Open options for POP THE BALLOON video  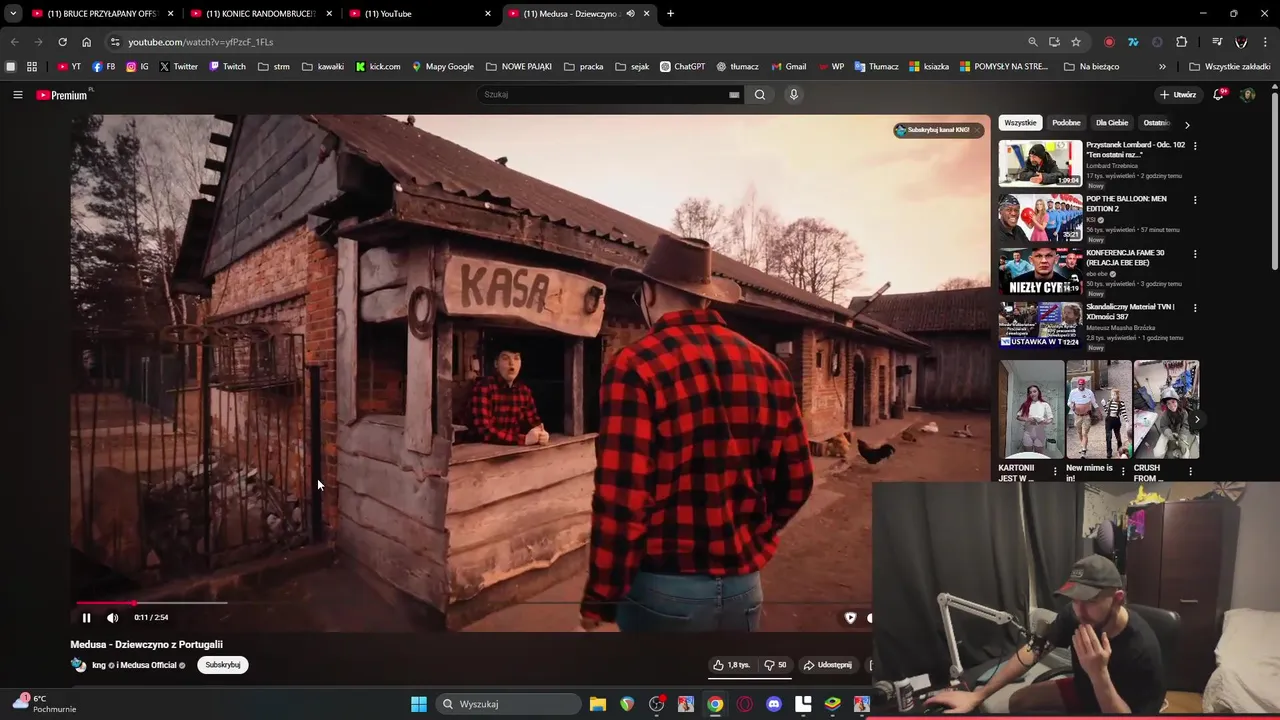point(1195,200)
